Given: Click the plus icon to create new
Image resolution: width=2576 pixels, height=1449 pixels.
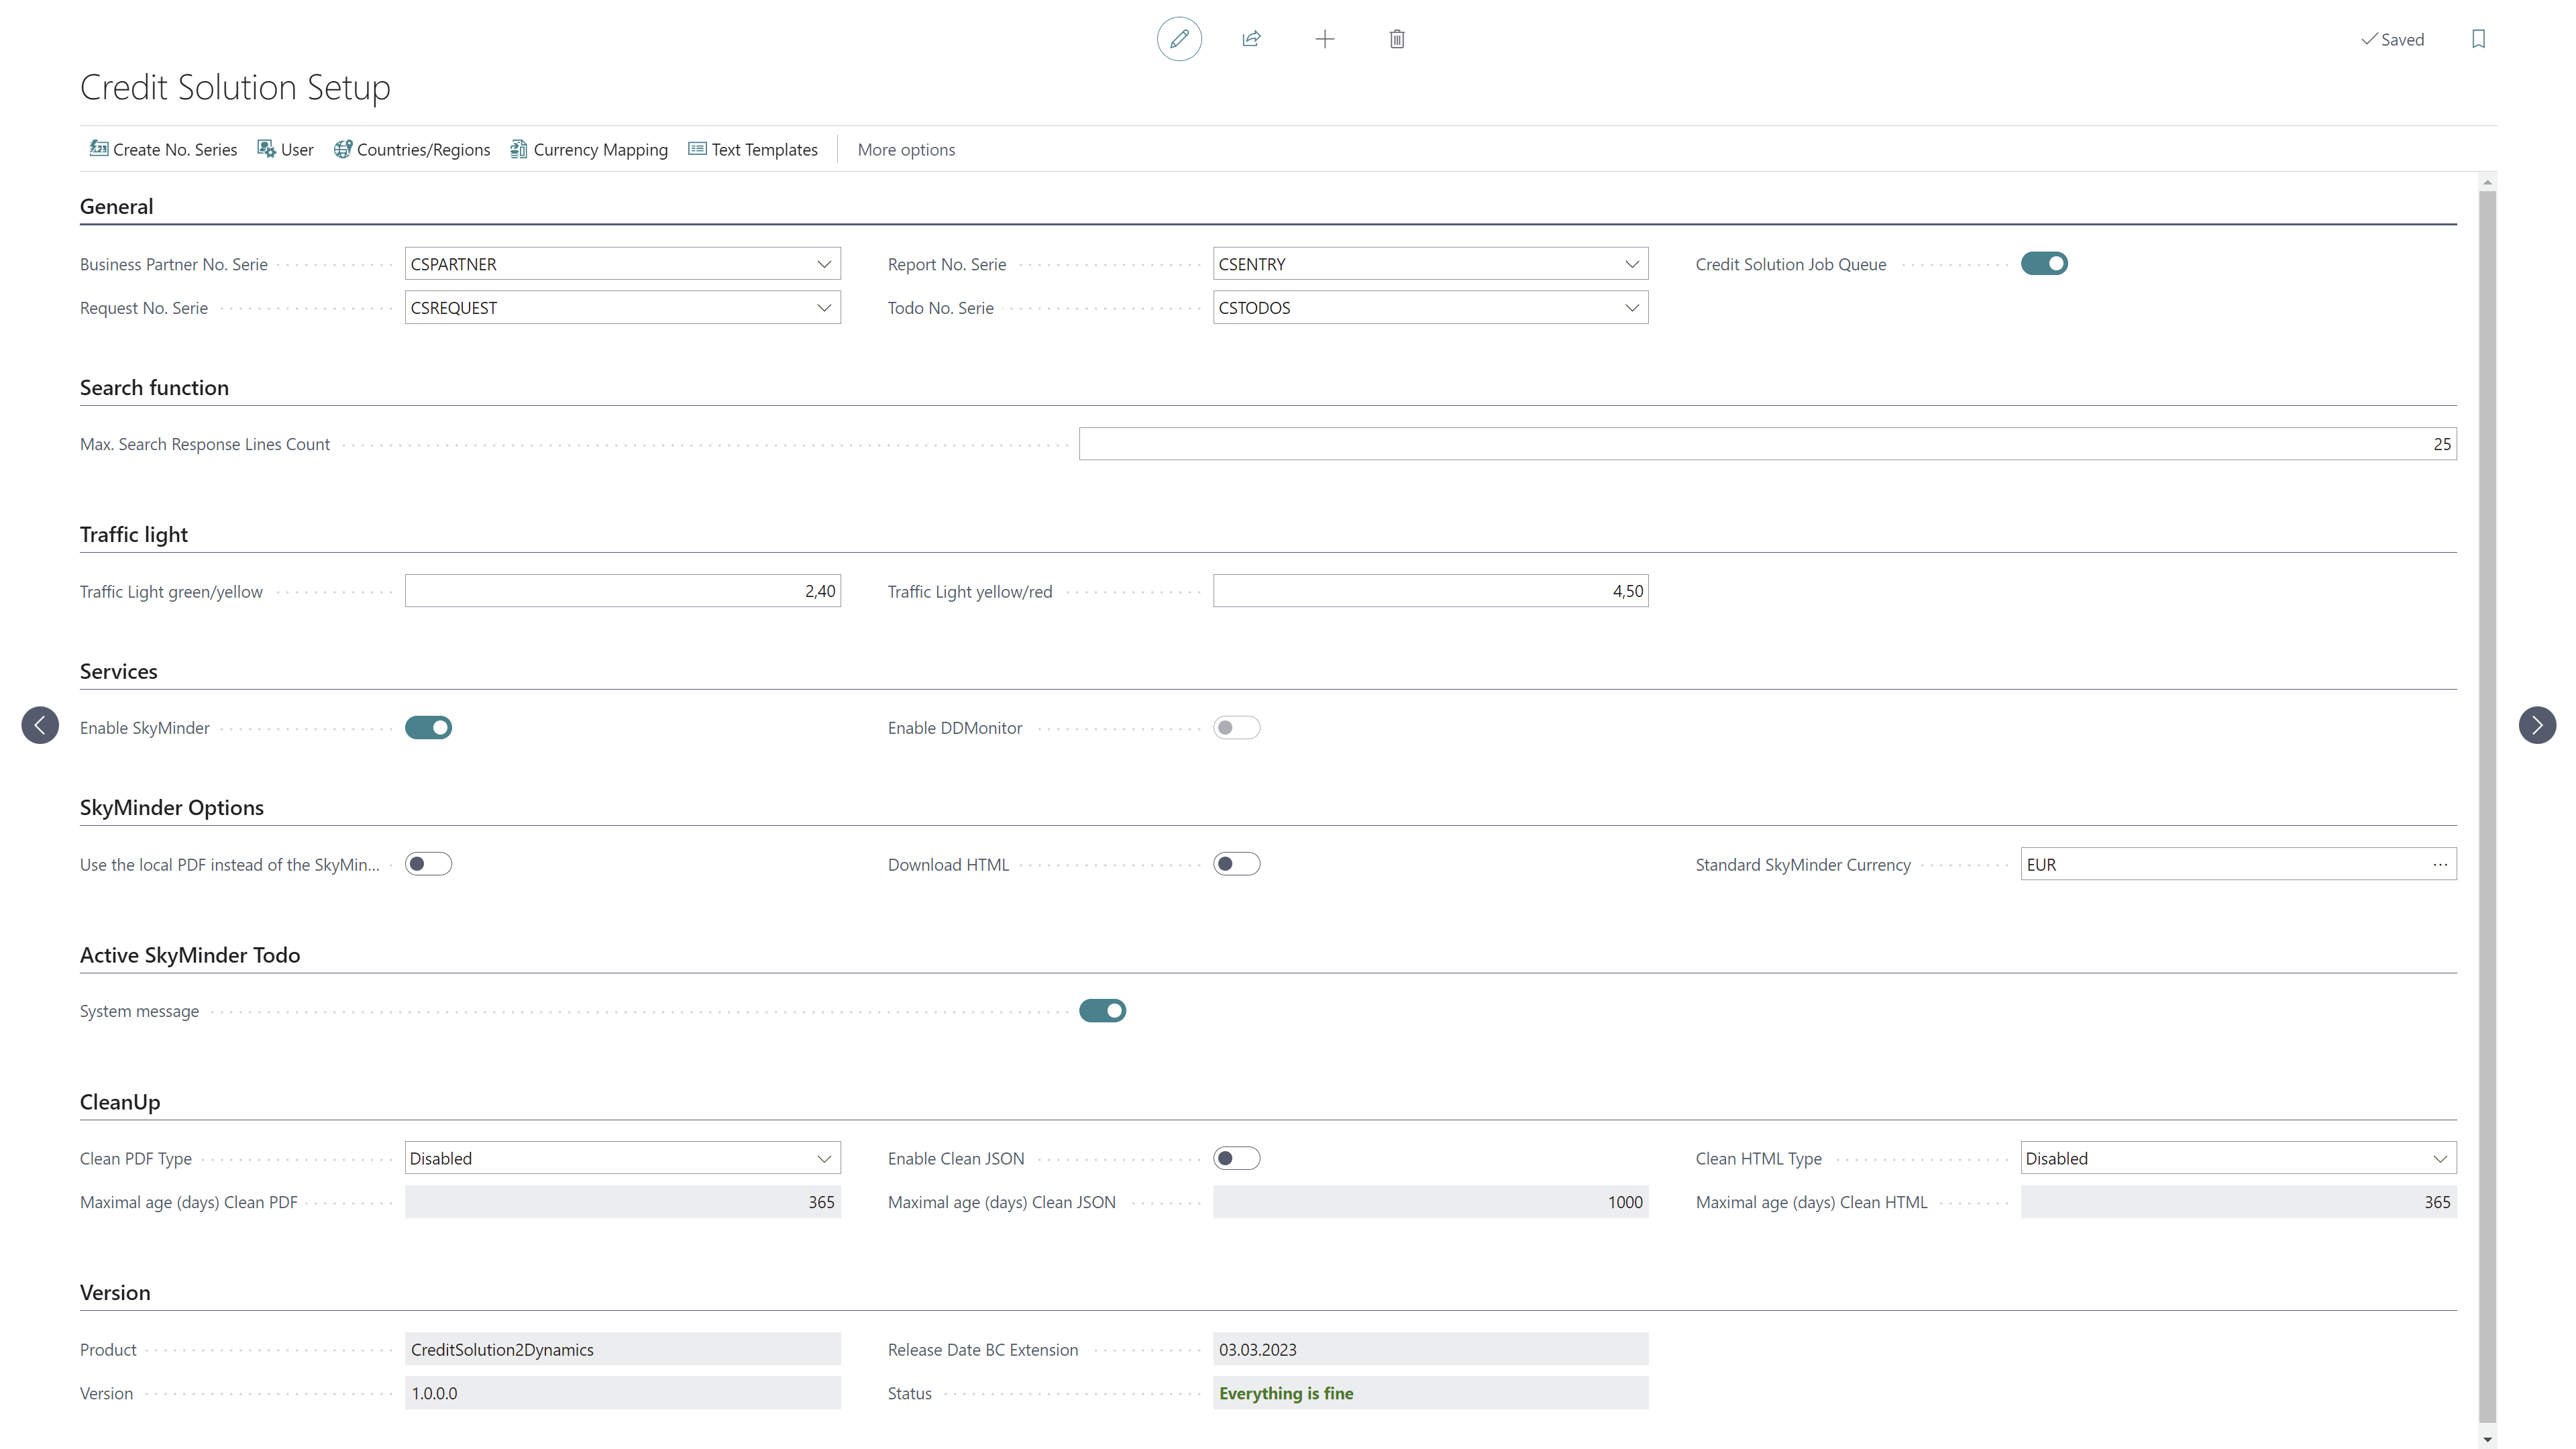Looking at the screenshot, I should 1324,39.
